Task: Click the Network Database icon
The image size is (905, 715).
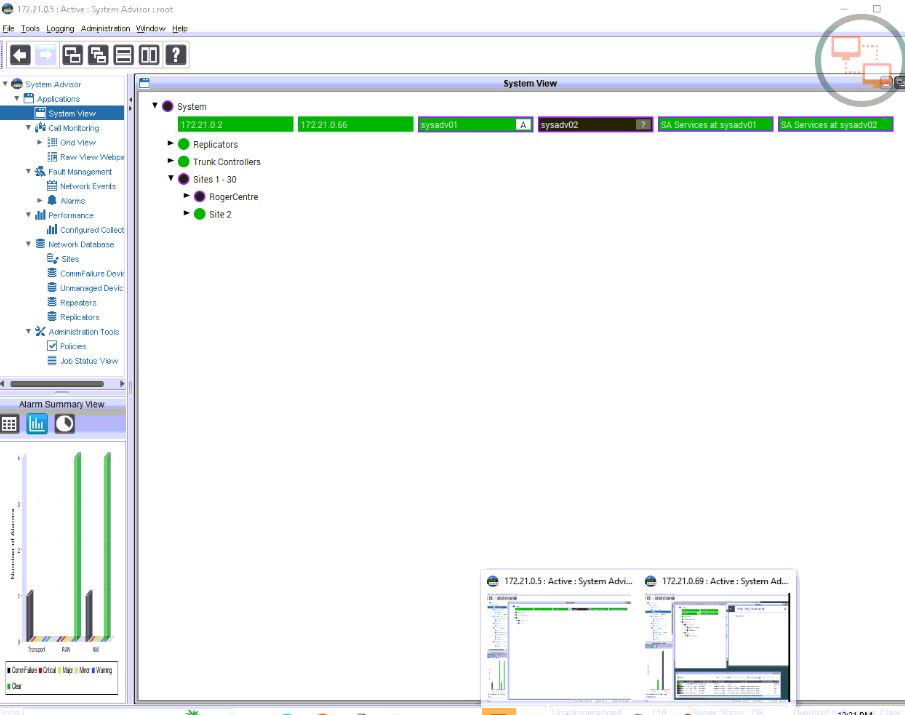Action: (x=40, y=244)
